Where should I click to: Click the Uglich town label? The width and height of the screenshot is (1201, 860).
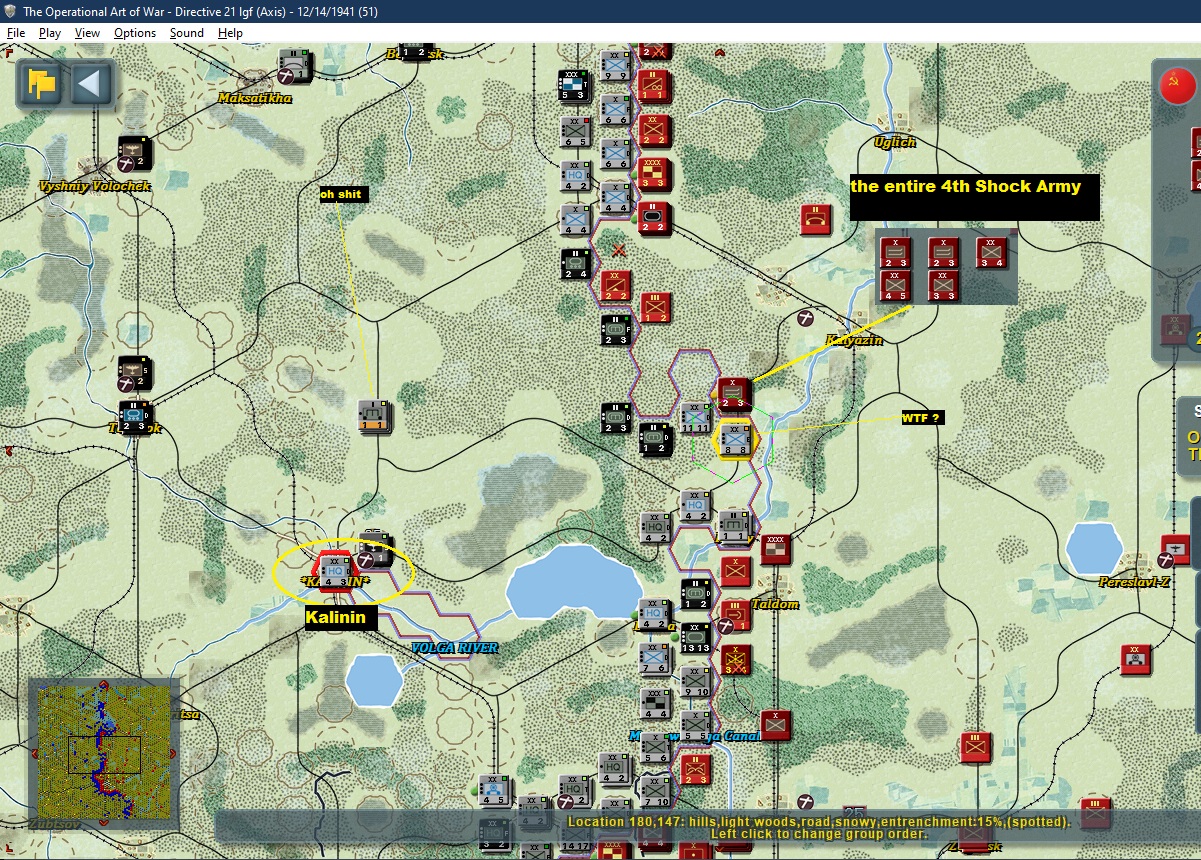(x=894, y=142)
